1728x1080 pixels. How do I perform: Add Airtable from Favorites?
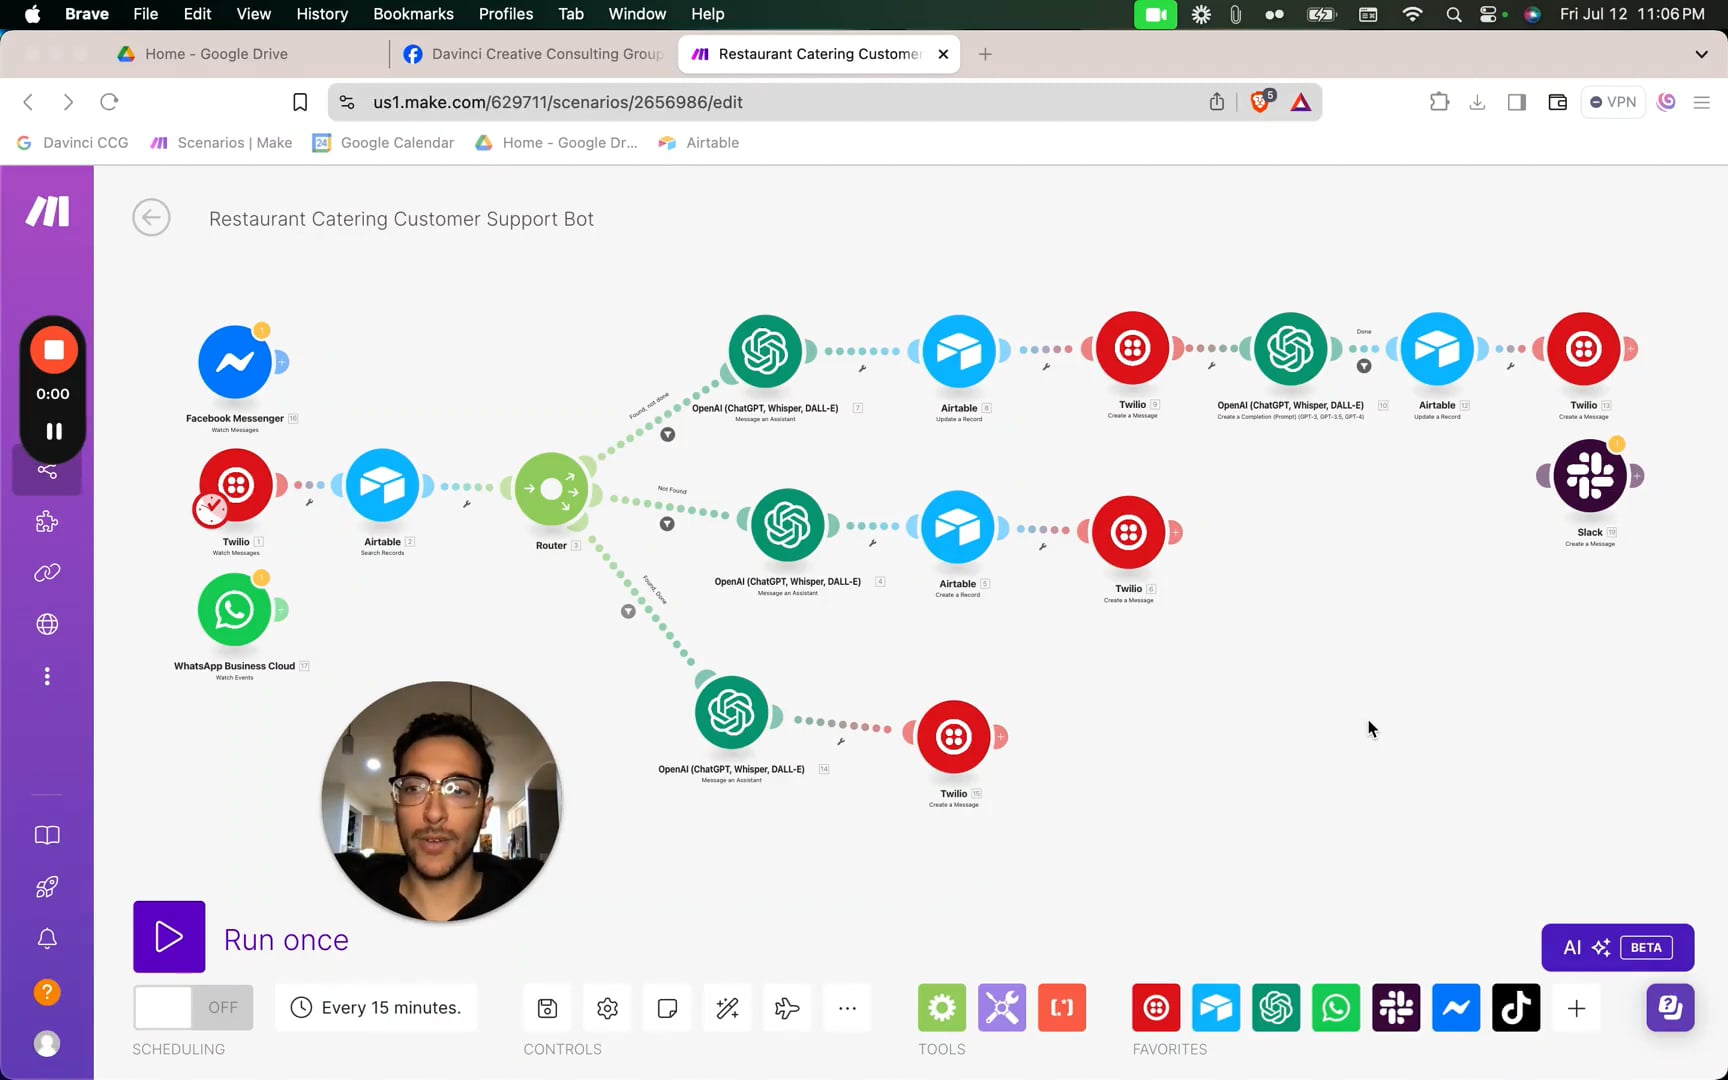click(1216, 1008)
